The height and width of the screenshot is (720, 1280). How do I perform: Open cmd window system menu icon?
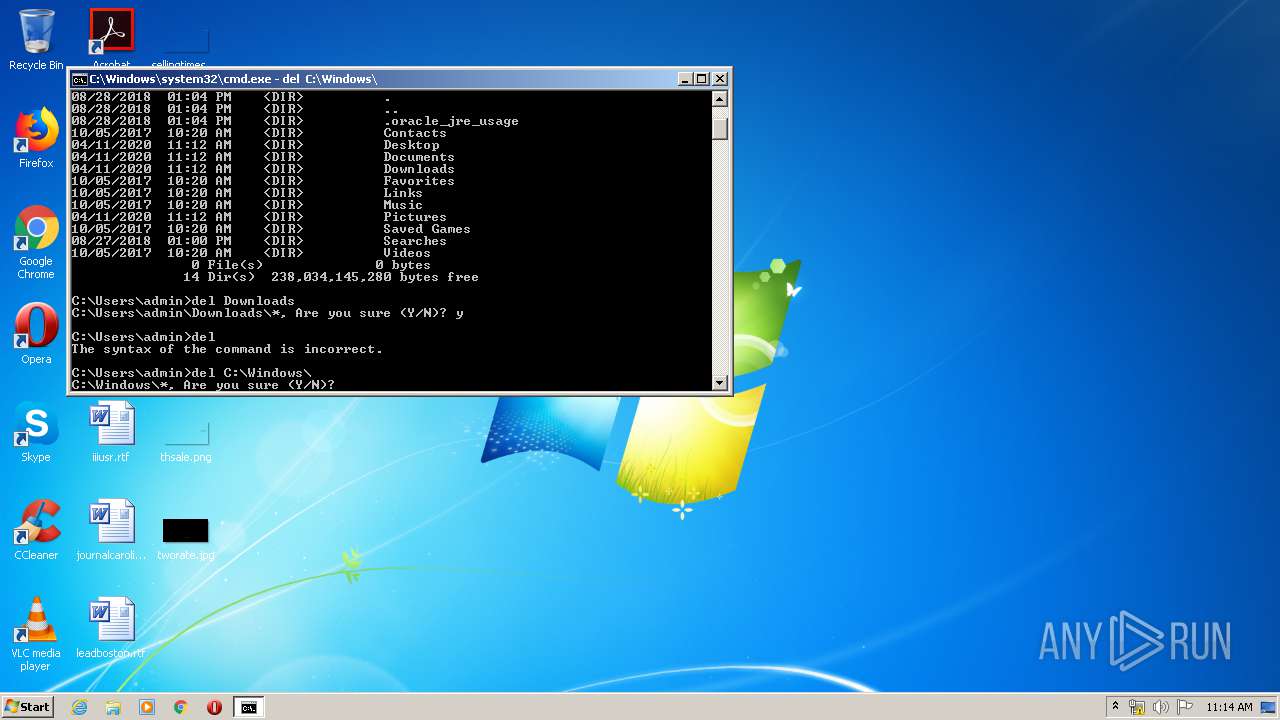pyautogui.click(x=79, y=79)
